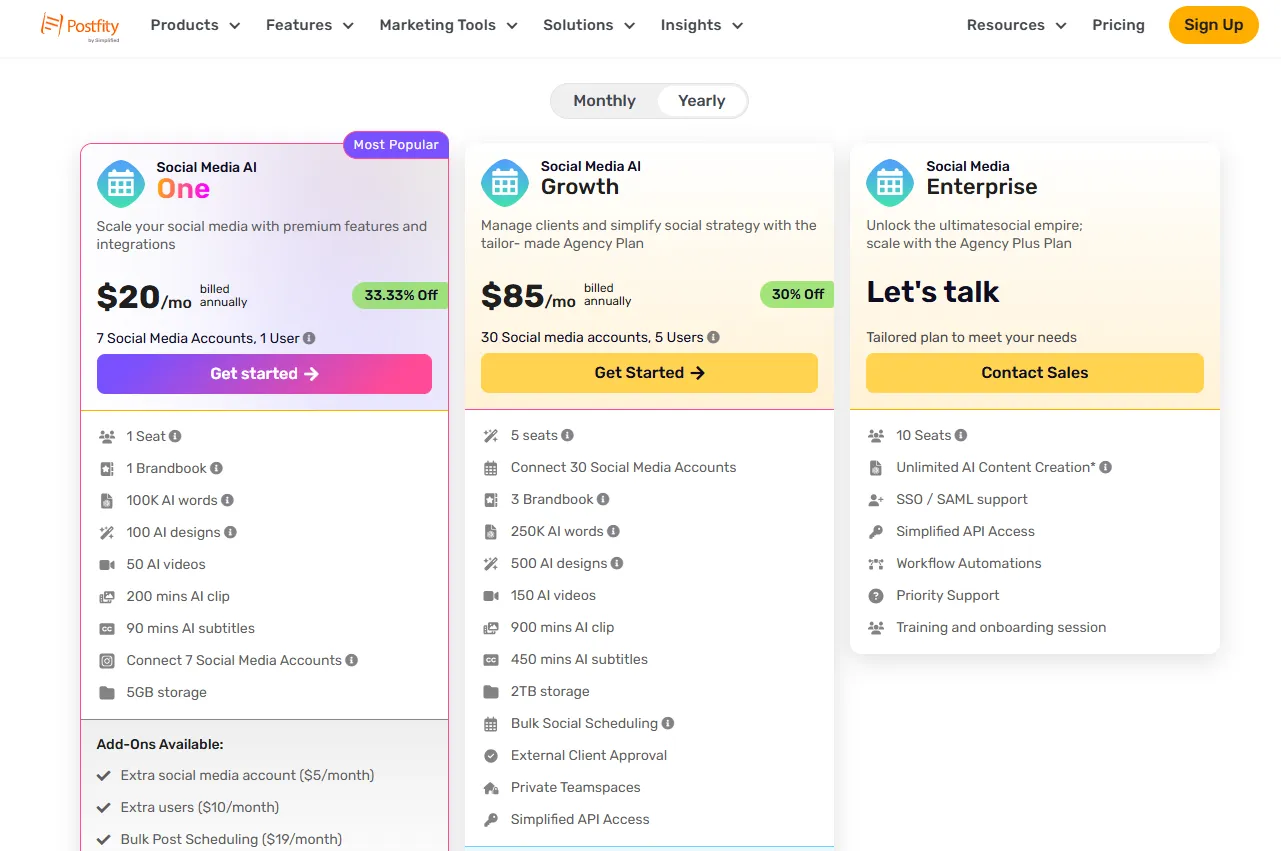Click the Contact Sales button
The height and width of the screenshot is (851, 1281).
(1034, 373)
